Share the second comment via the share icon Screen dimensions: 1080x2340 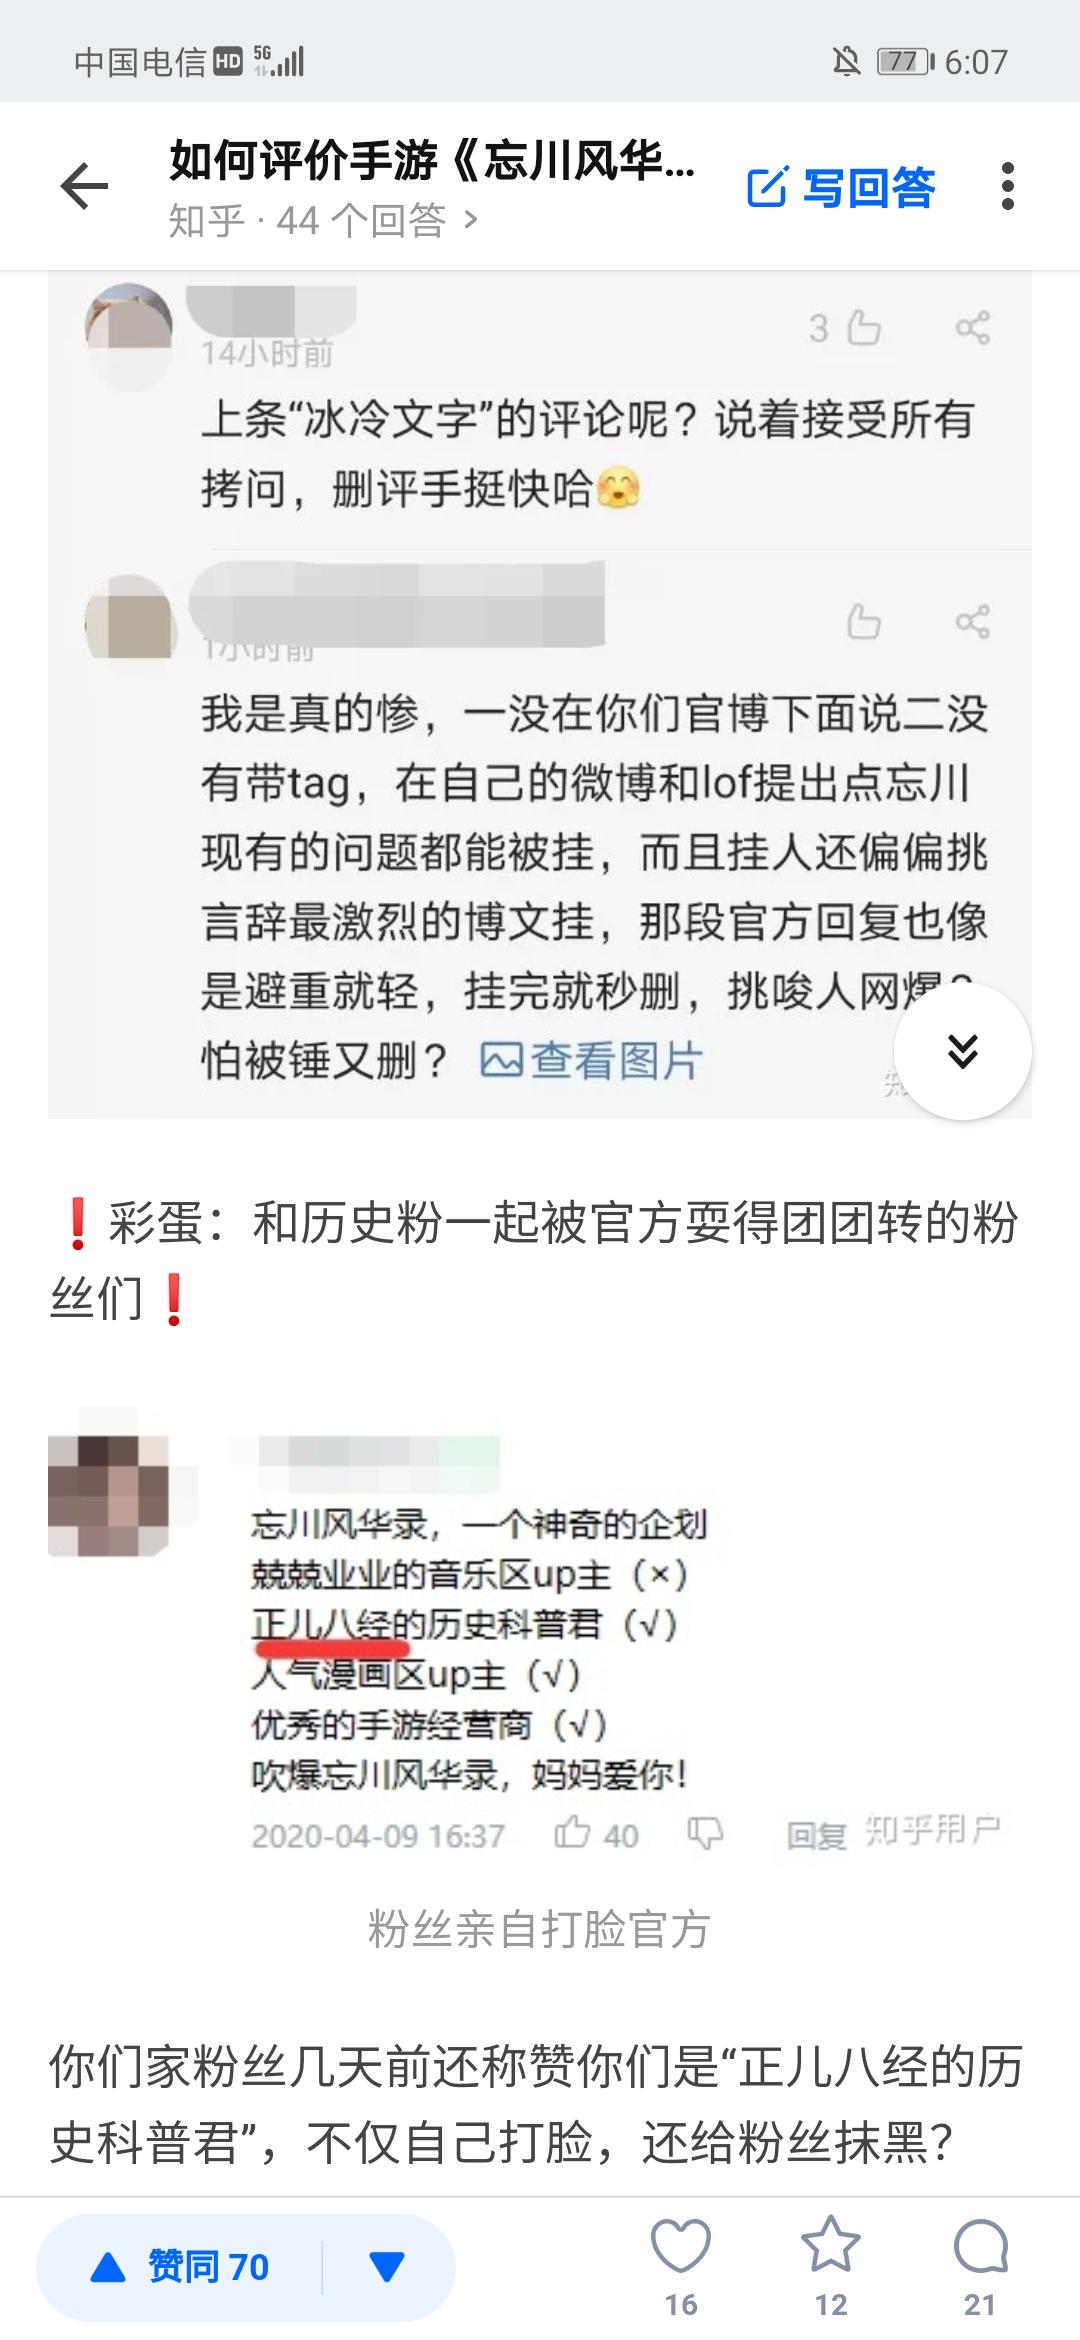pos(972,622)
